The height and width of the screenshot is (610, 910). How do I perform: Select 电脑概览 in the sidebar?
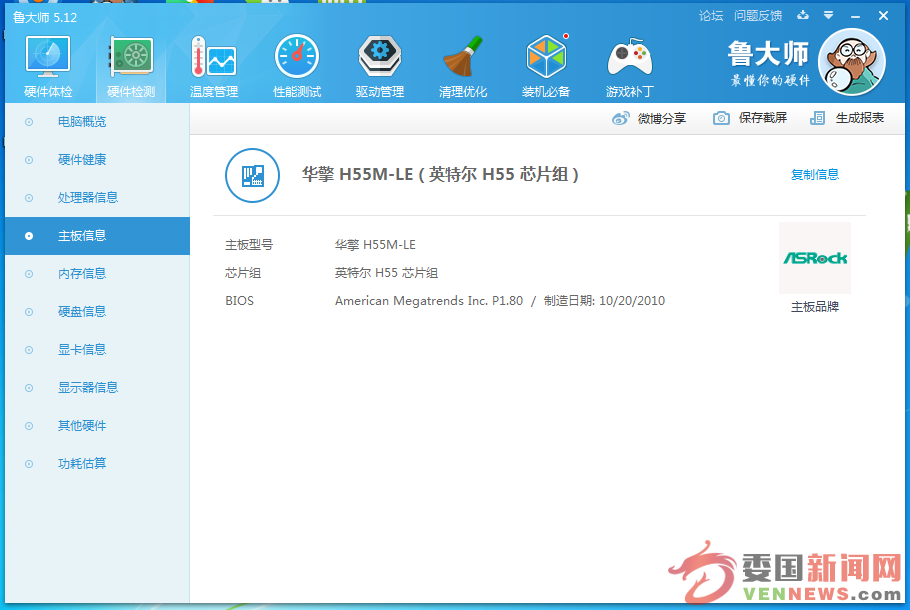[x=97, y=122]
